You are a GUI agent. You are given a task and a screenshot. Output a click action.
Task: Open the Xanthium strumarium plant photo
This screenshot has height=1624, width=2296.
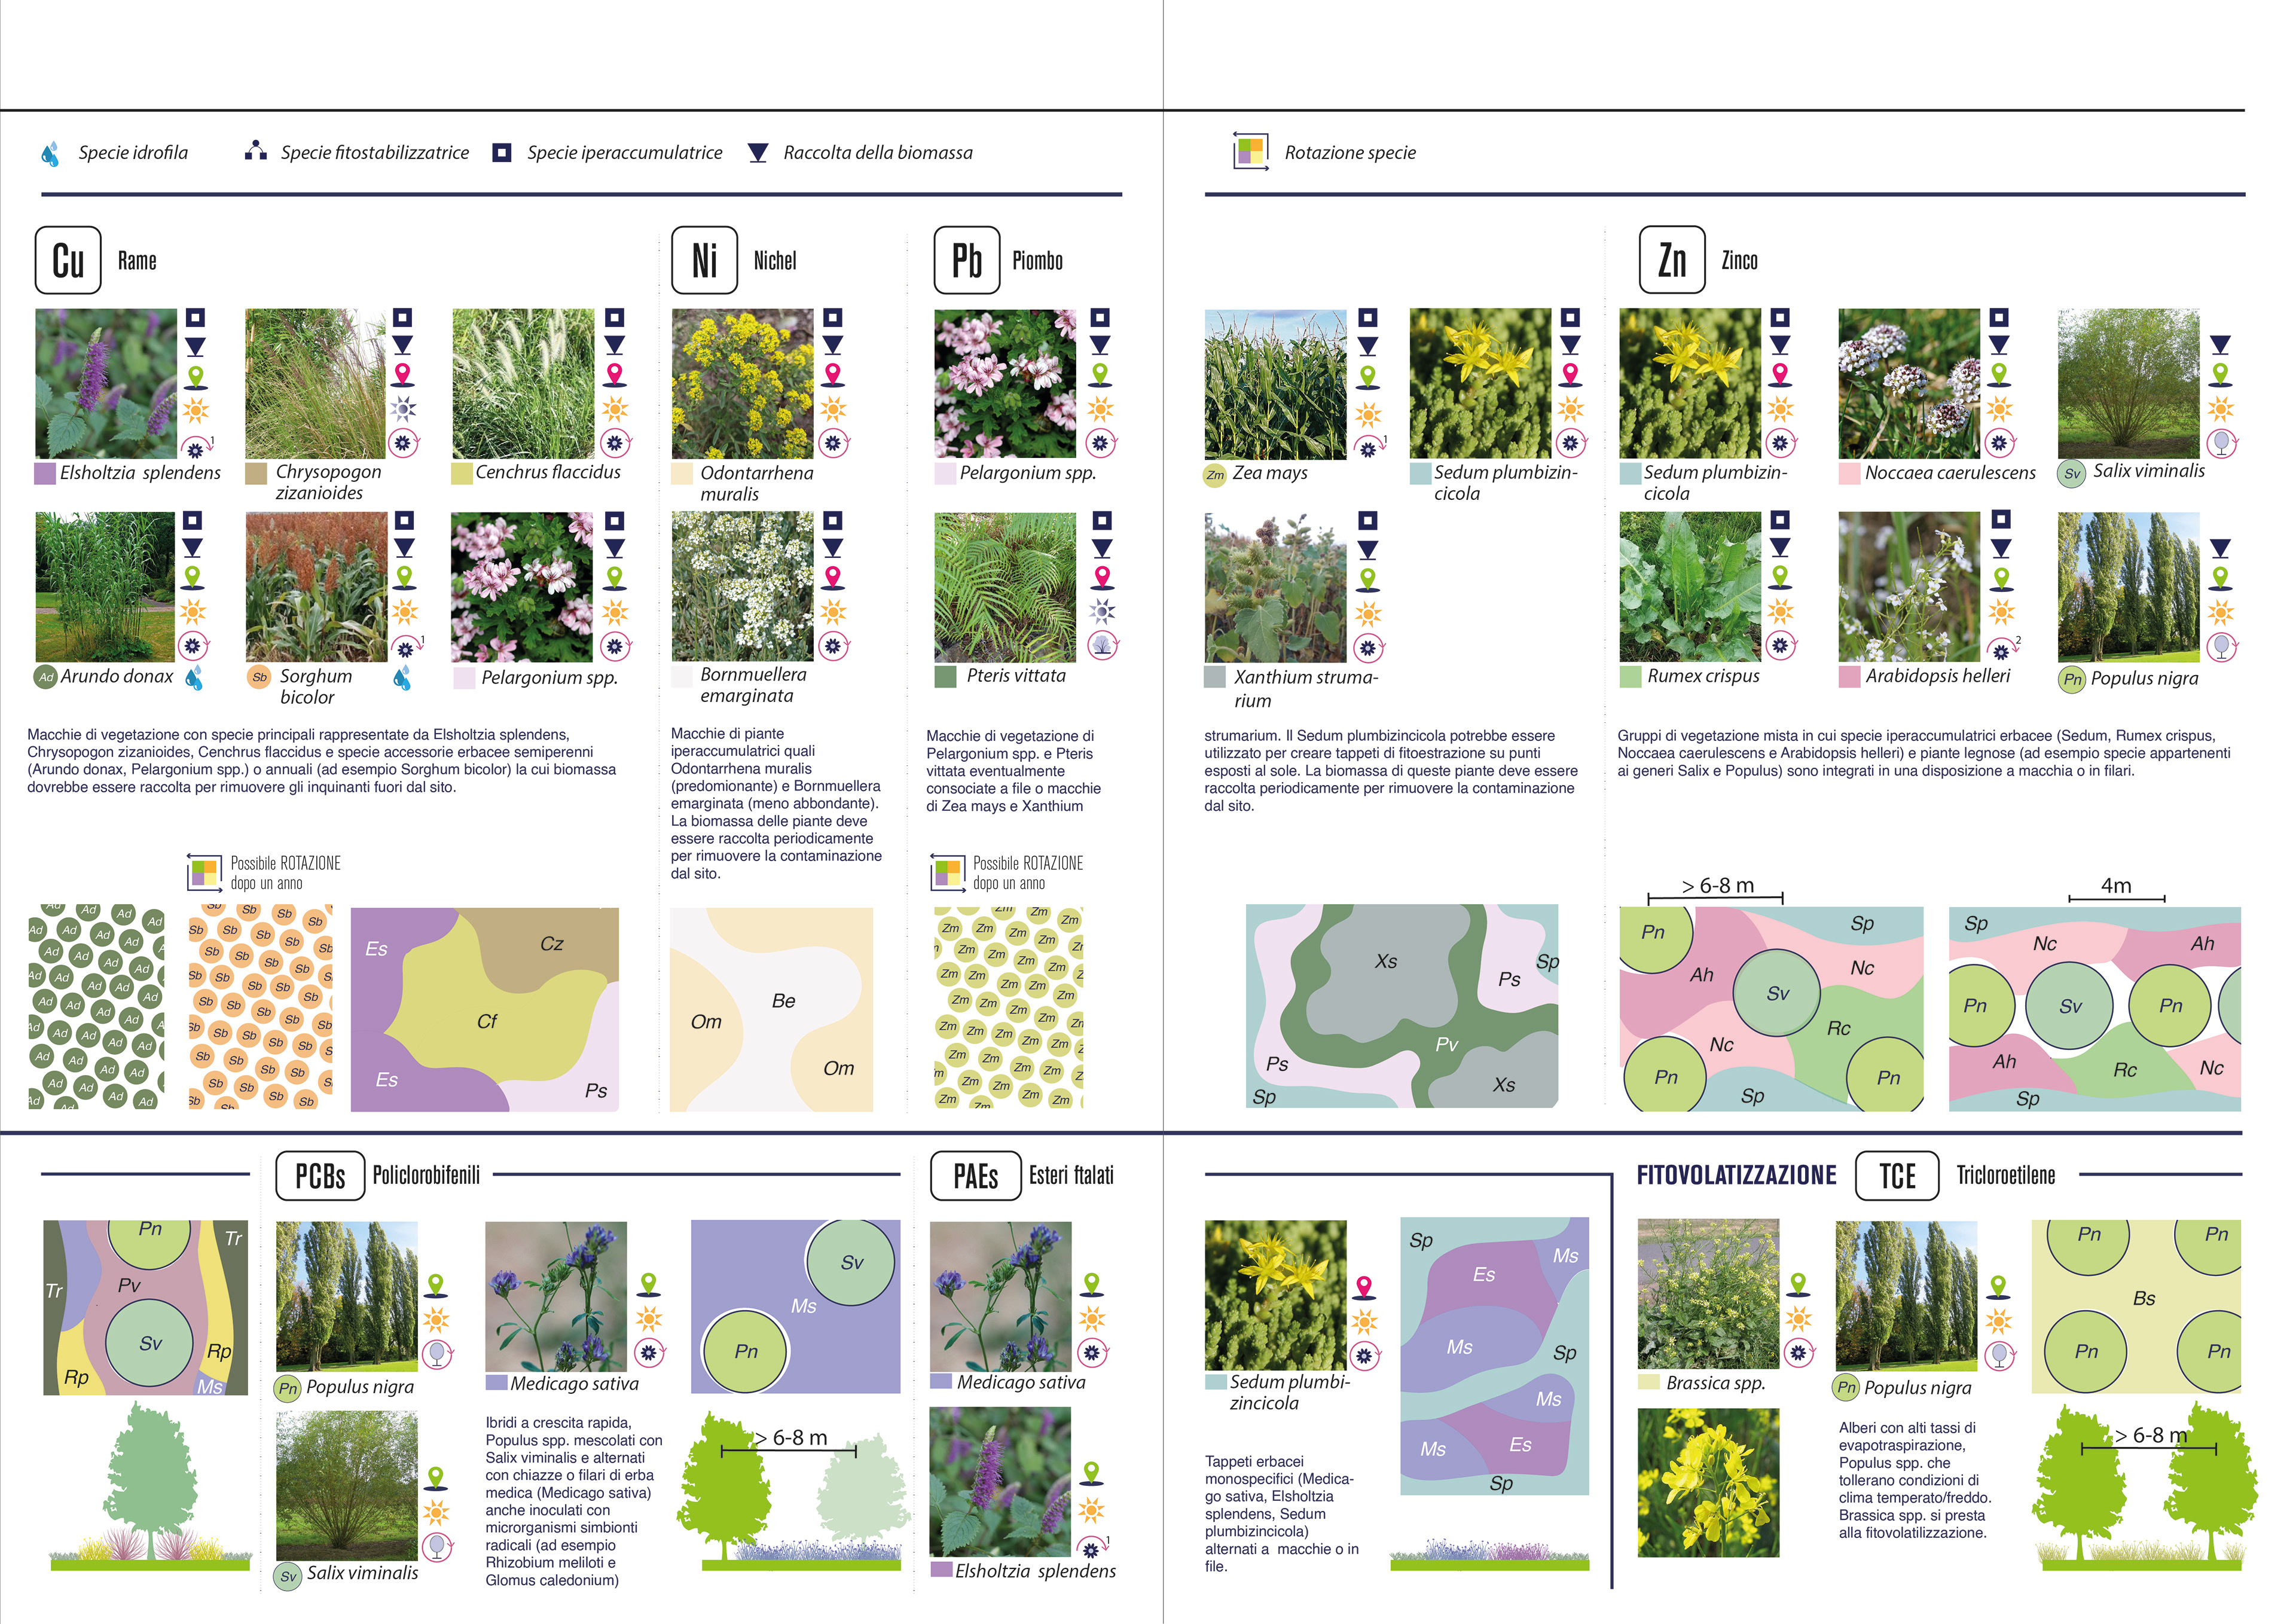pos(1275,588)
